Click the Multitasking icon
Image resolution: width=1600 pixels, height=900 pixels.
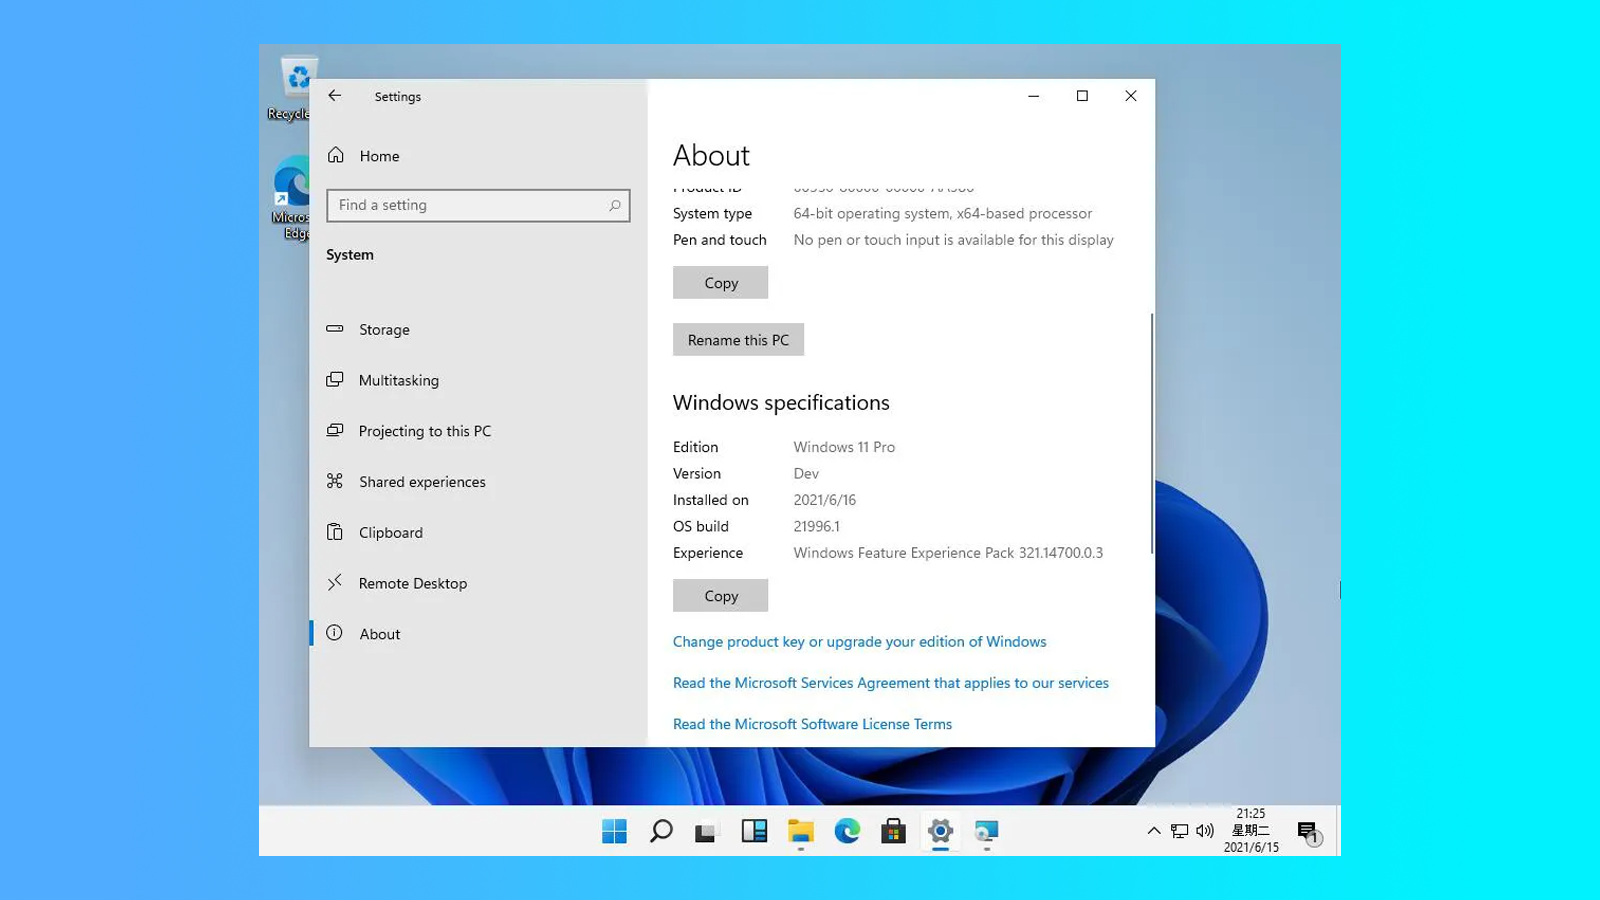[335, 379]
